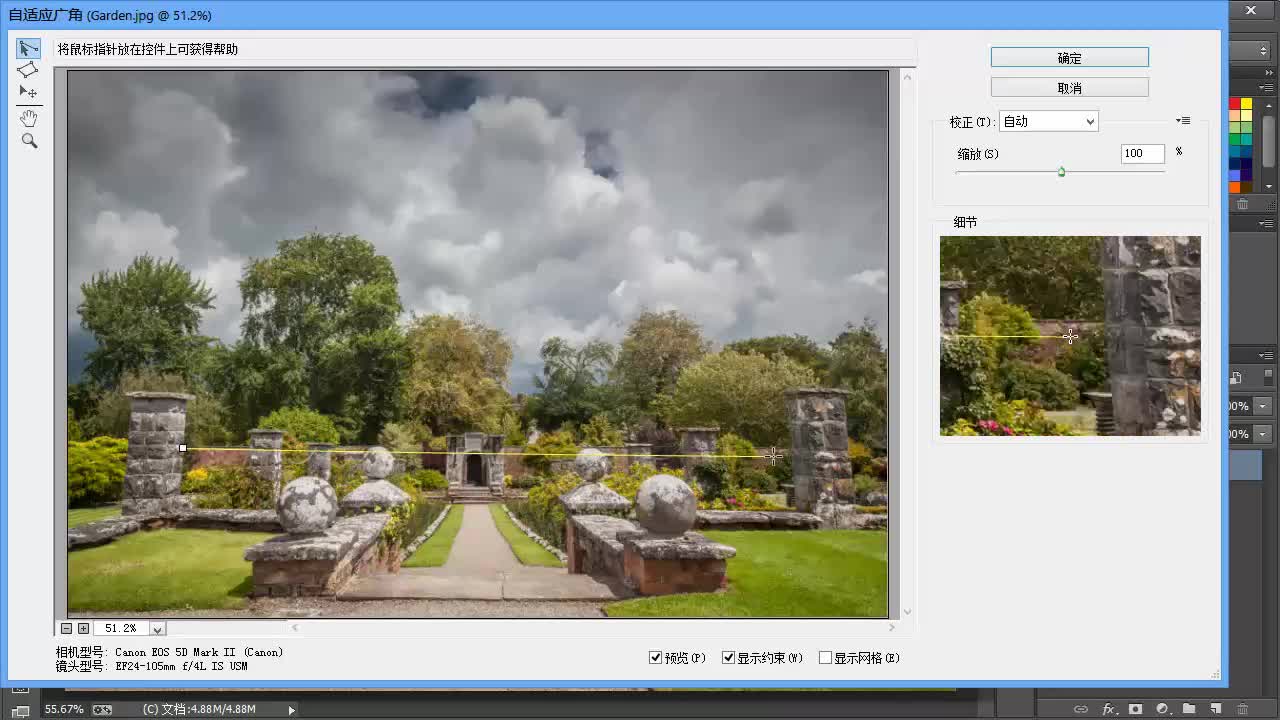Select the Polygon Constraint tool
Viewport: 1280px width, 720px height.
[28, 69]
